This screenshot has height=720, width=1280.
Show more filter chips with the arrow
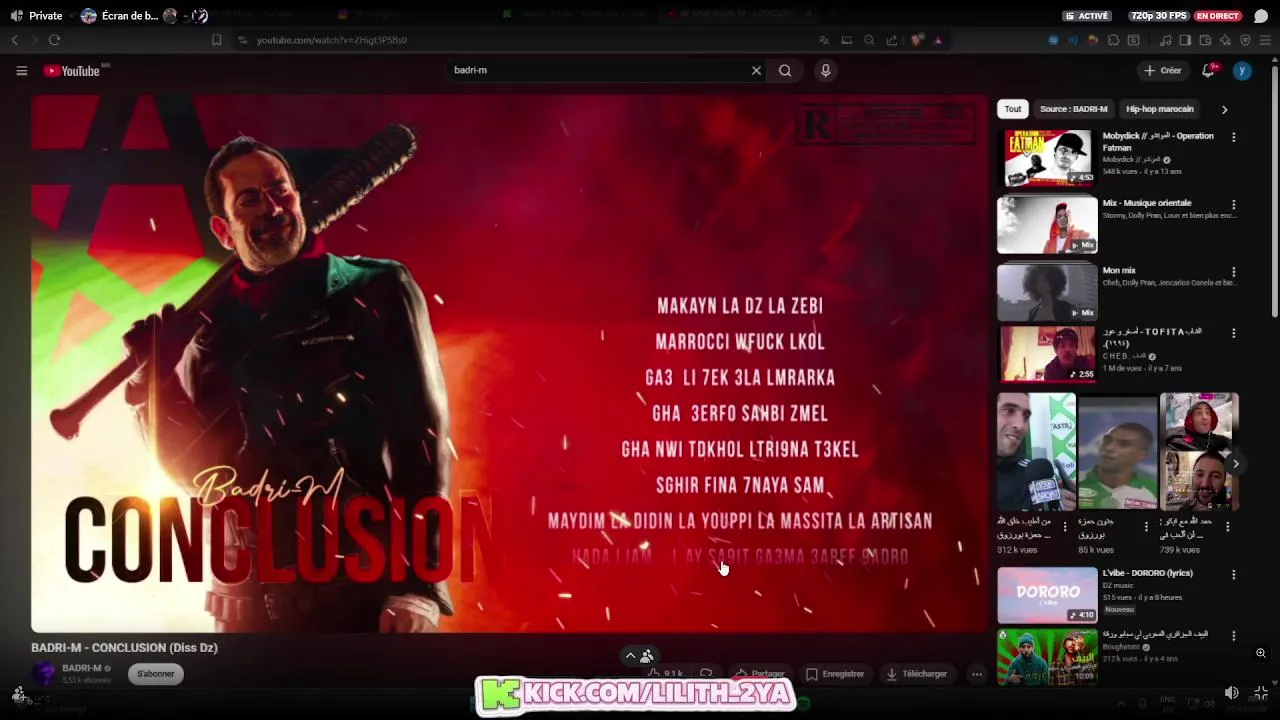[x=1224, y=109]
